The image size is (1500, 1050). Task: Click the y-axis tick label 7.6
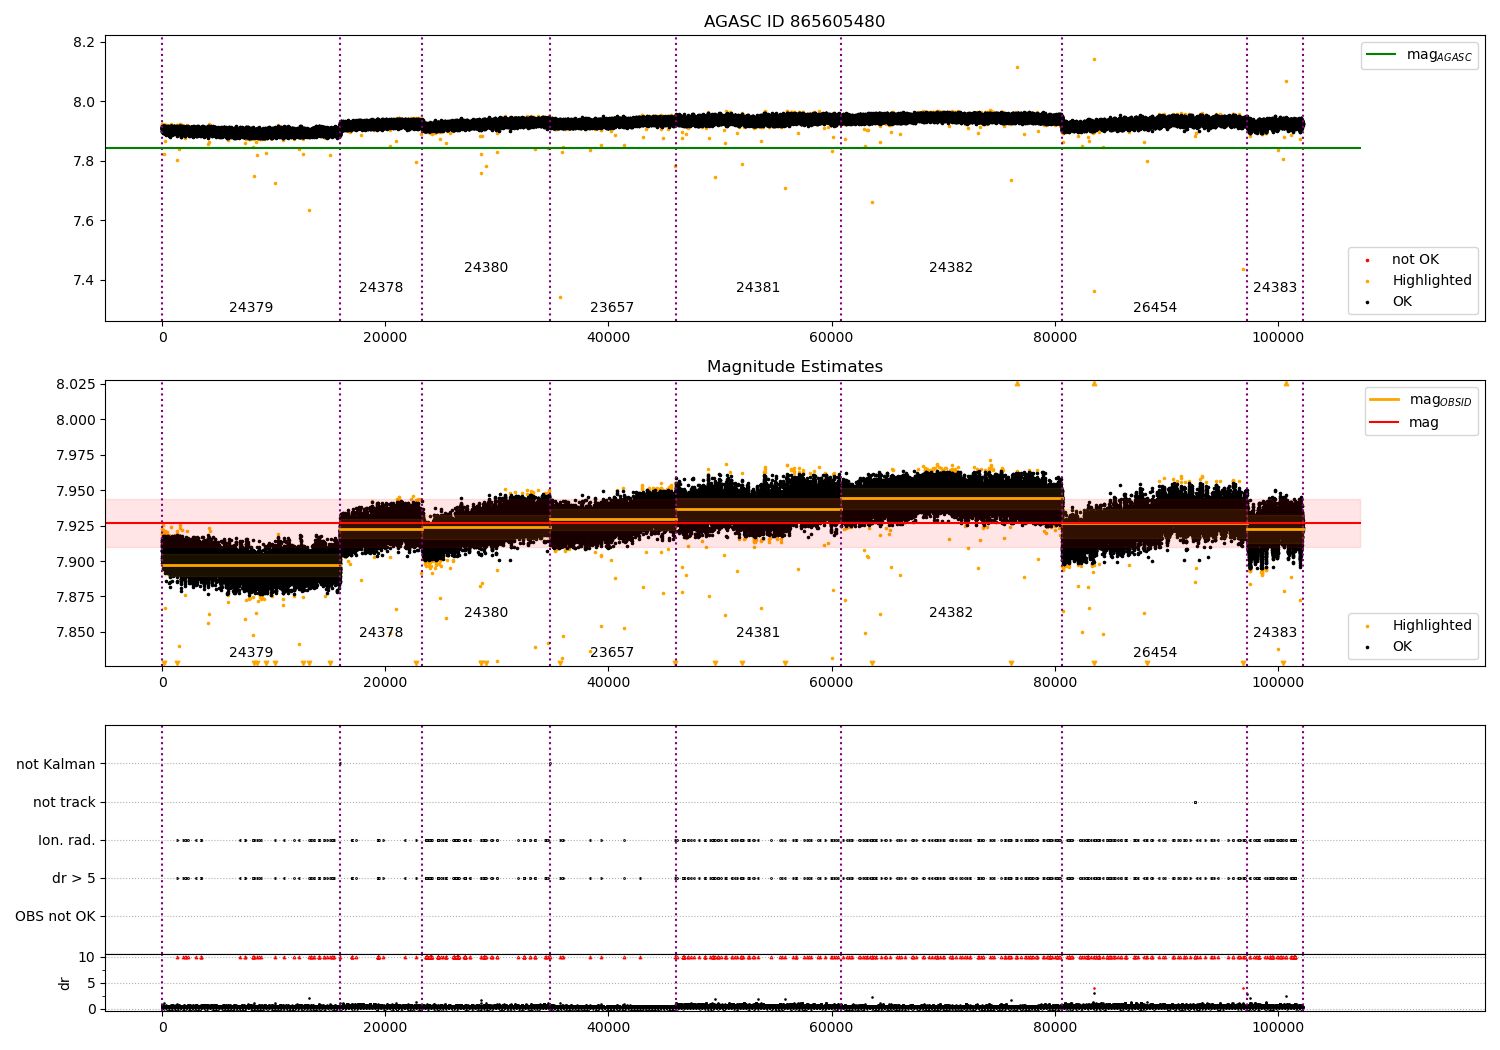tap(84, 221)
